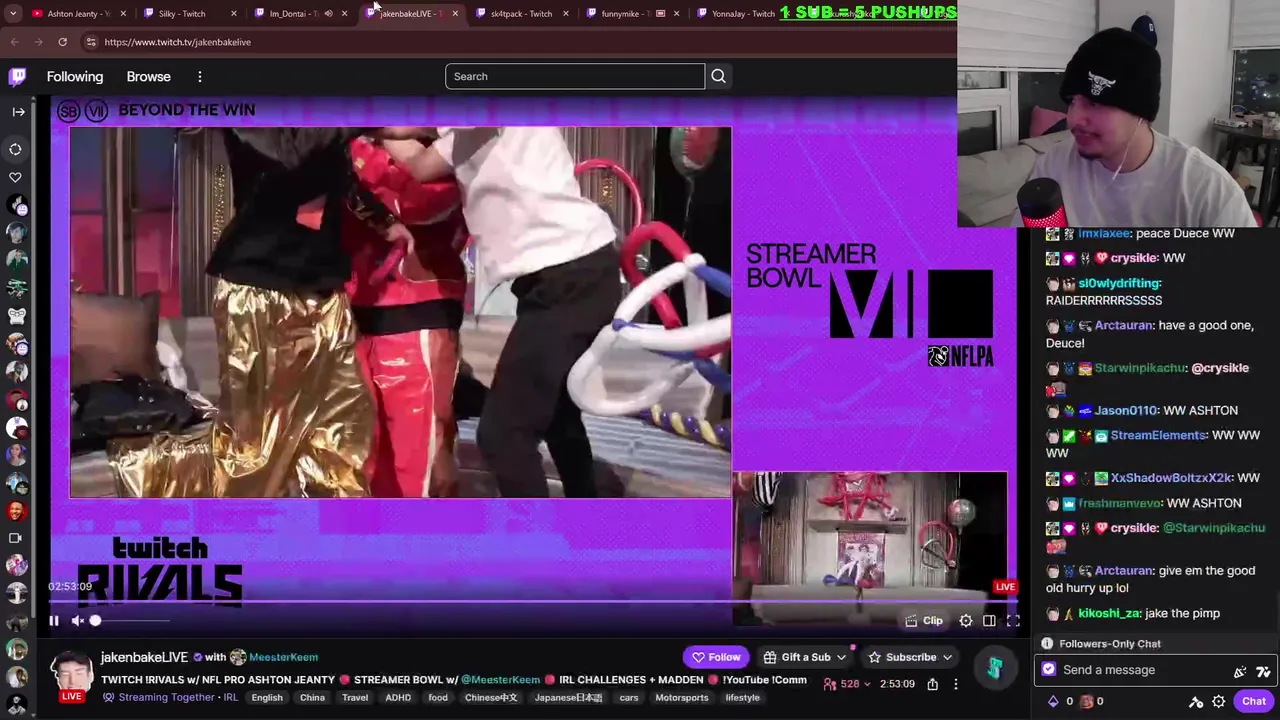Open Subscribe dropdown chevron

(x=947, y=657)
